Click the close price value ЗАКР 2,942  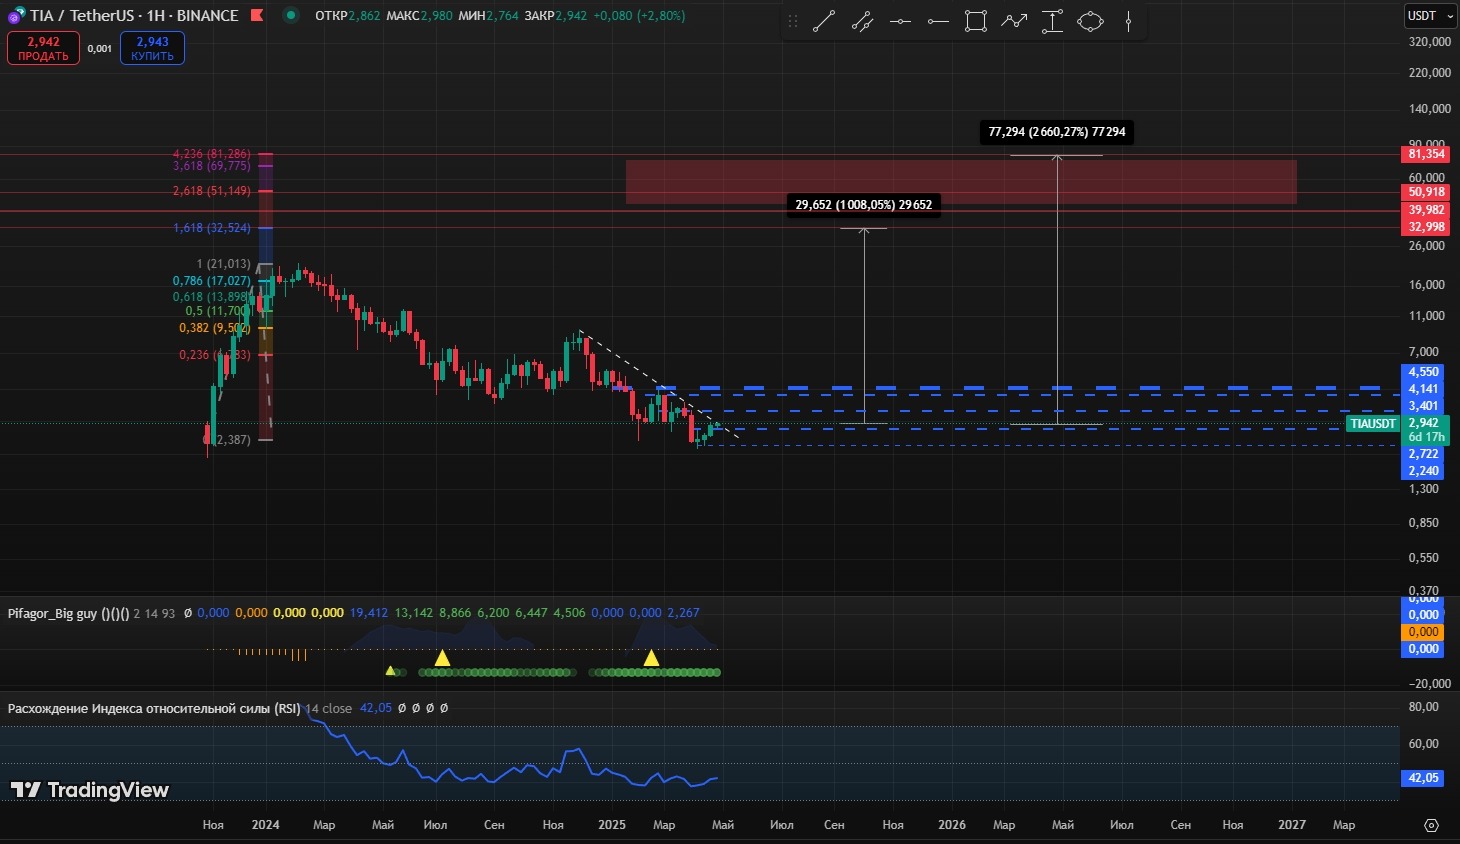point(555,16)
